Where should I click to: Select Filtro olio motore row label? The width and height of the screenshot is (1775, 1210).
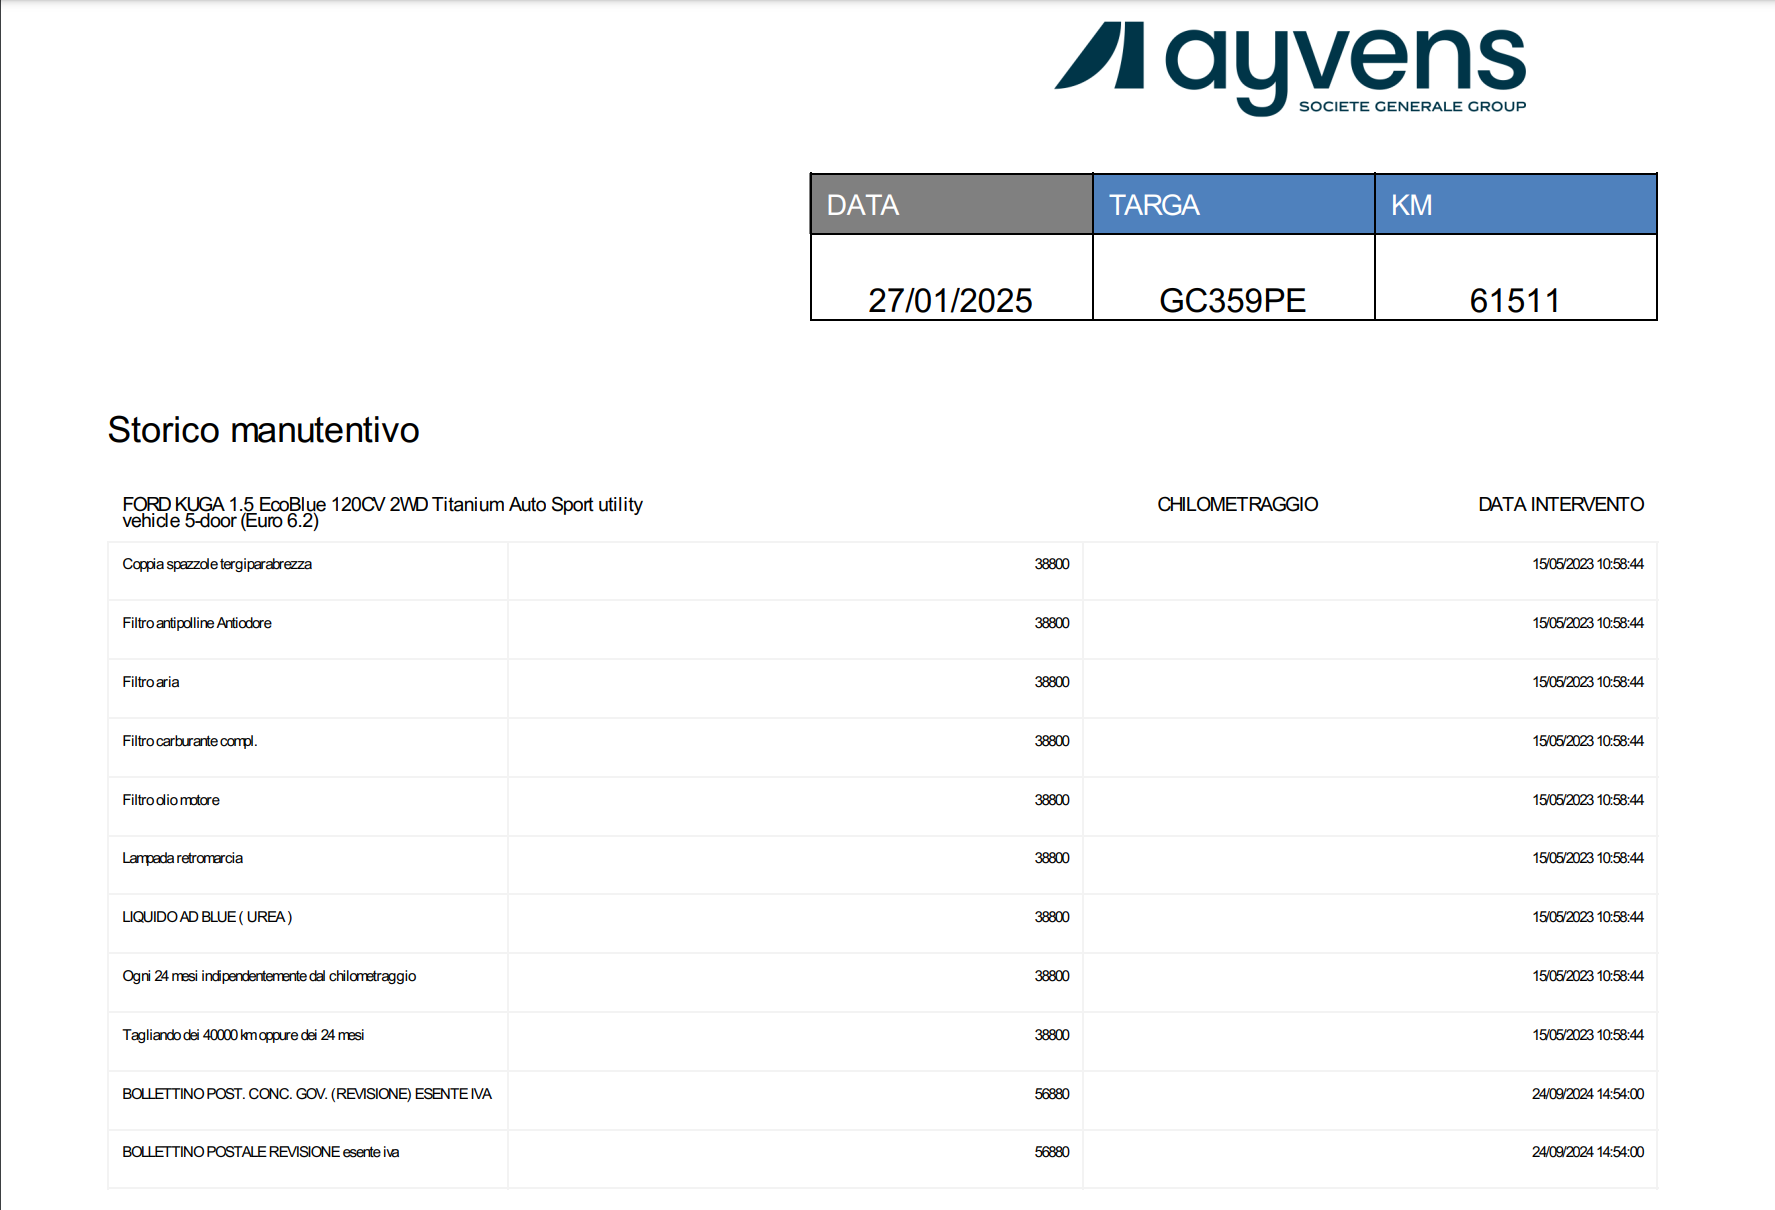(171, 800)
